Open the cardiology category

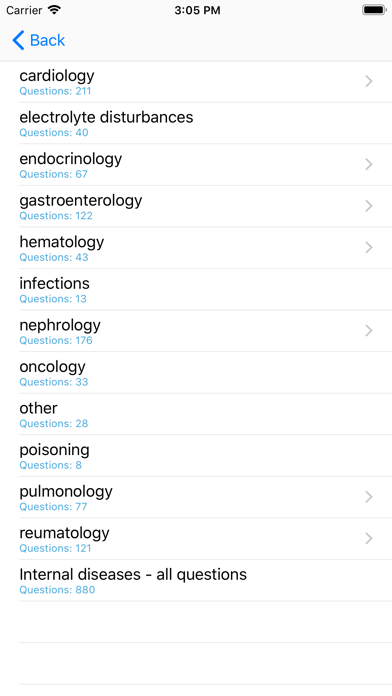pos(196,82)
